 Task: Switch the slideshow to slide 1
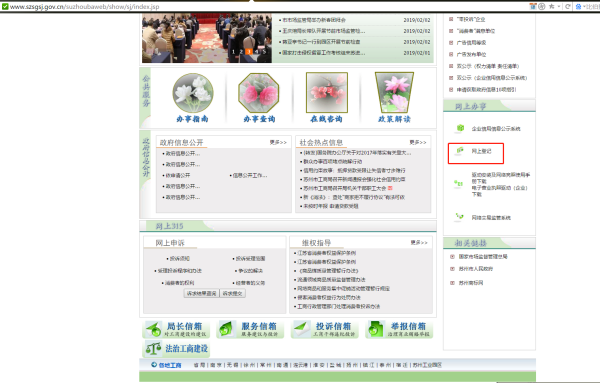233,52
